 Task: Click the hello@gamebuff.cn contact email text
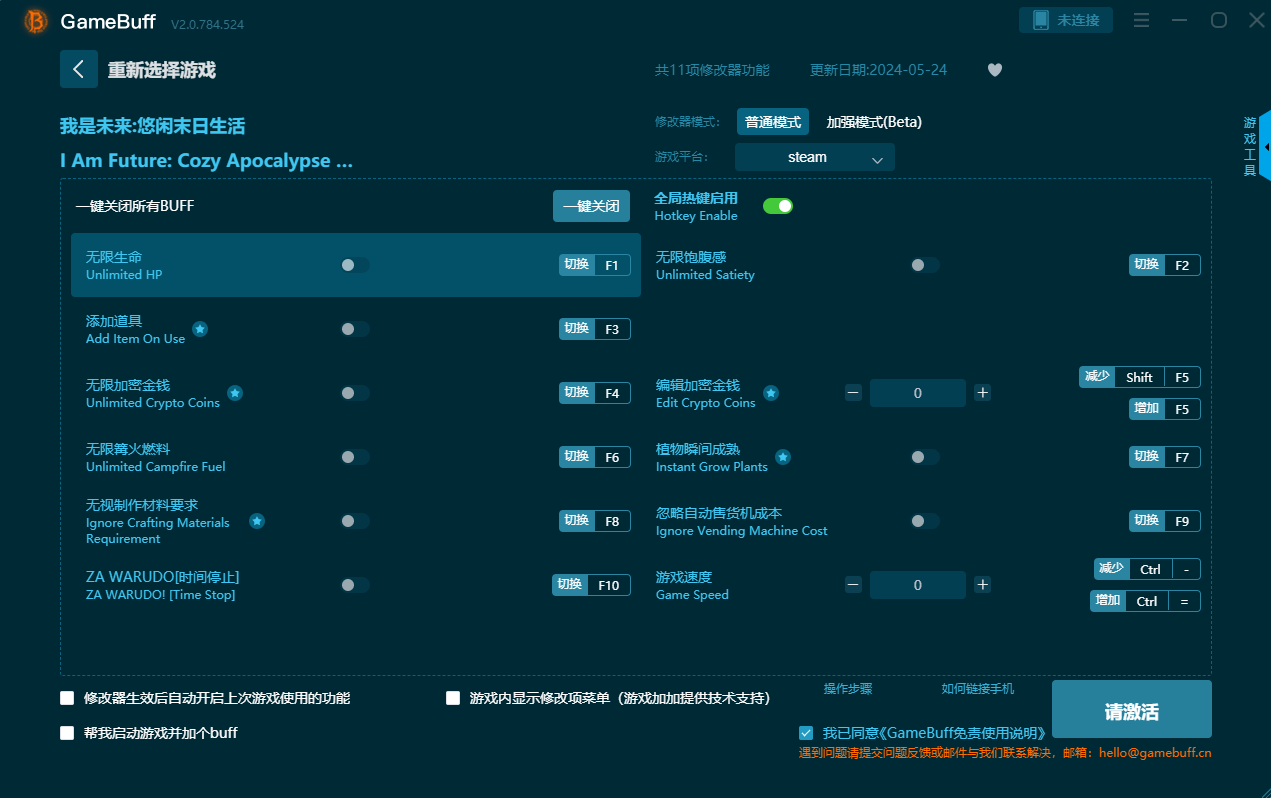(x=1153, y=752)
